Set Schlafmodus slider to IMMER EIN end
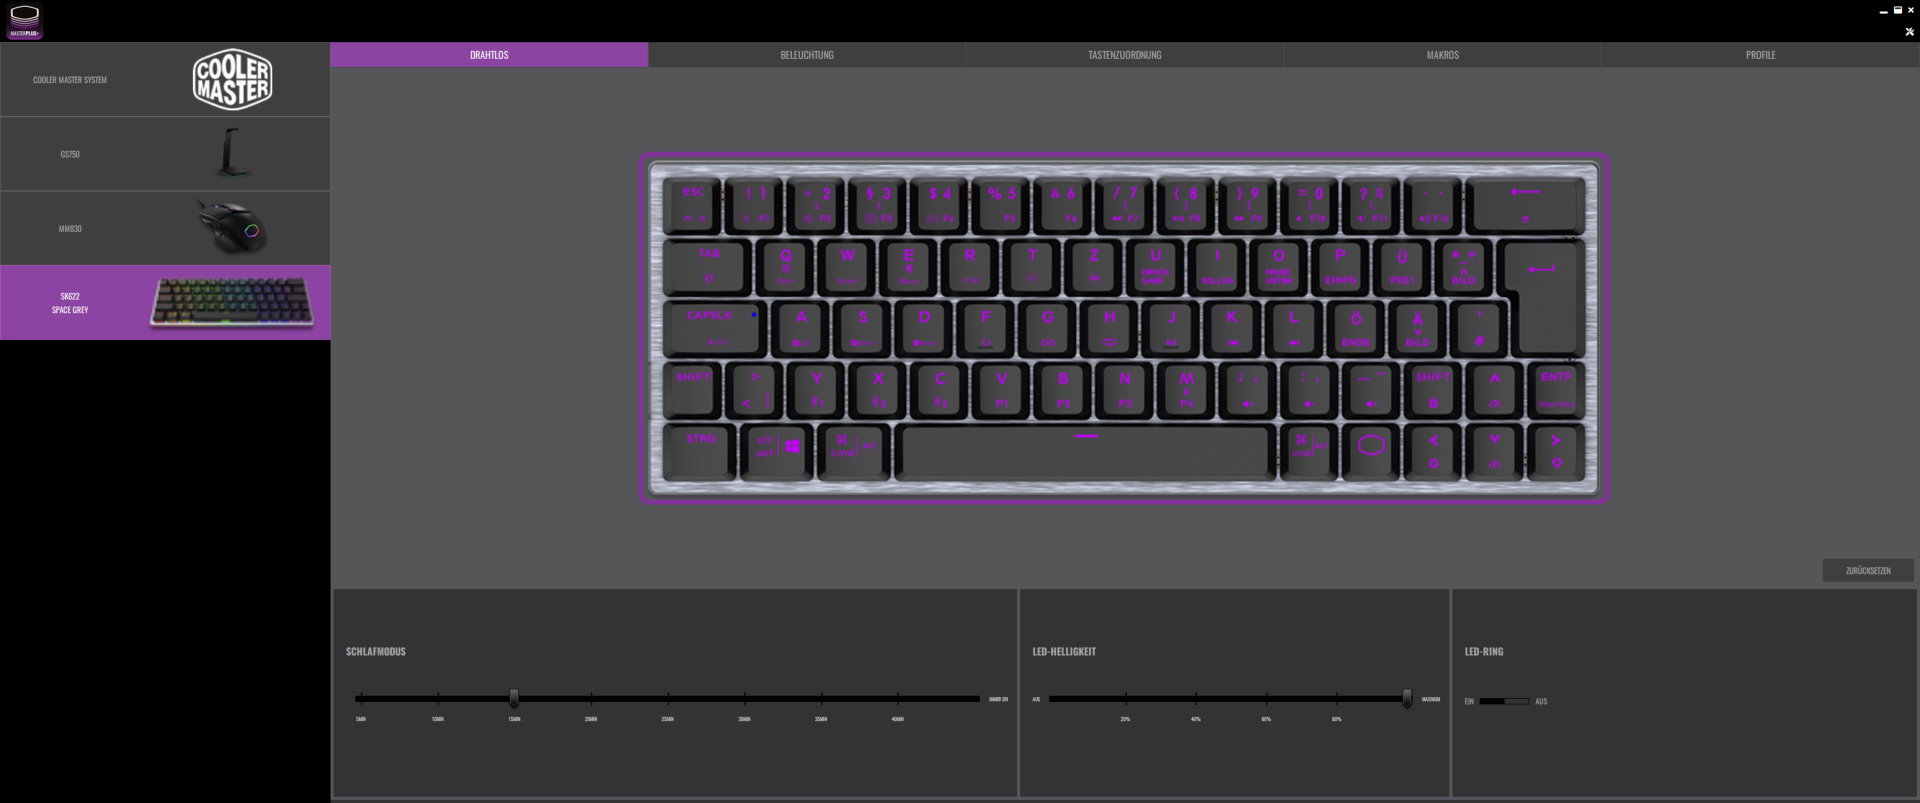Screen dimensions: 1920x803 click(979, 698)
